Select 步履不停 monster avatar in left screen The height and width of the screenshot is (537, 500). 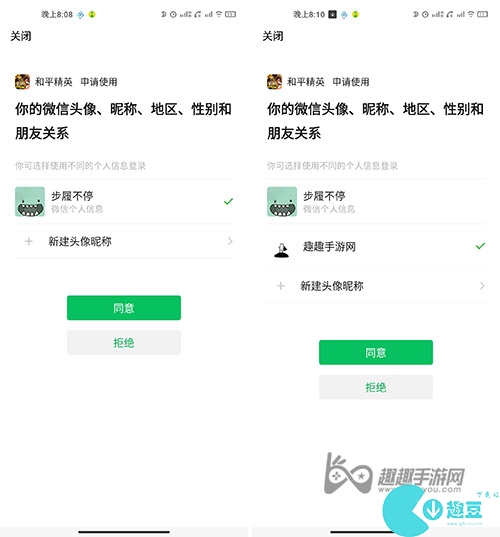pyautogui.click(x=30, y=201)
